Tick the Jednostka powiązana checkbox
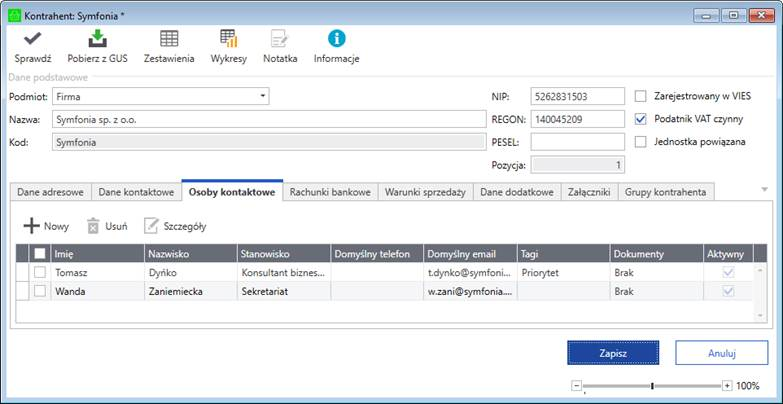This screenshot has height=404, width=783. pos(641,142)
